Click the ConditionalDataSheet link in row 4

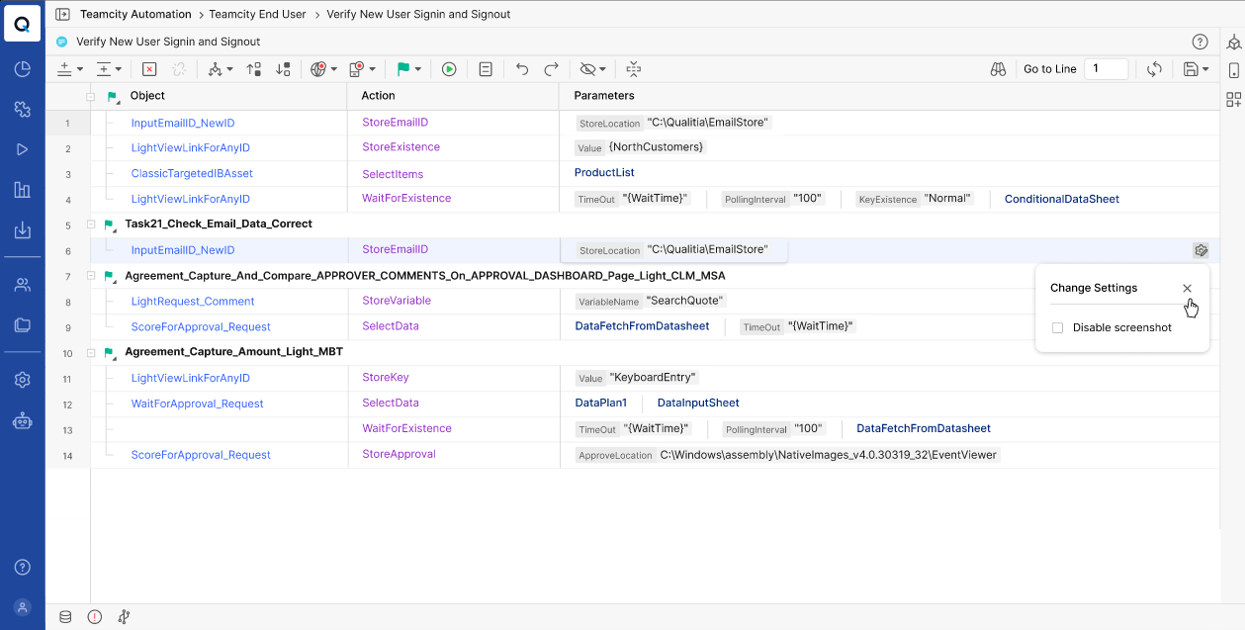tap(1061, 199)
